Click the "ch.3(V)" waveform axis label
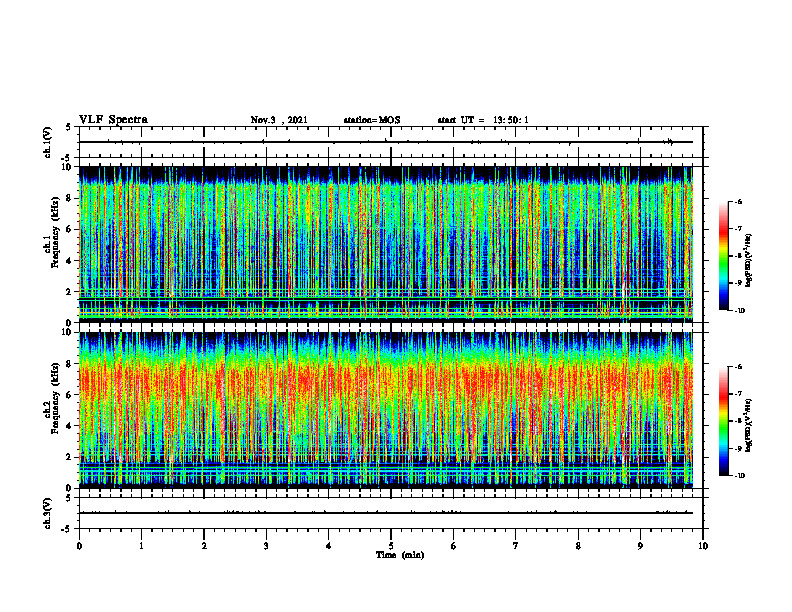Viewport: 792px width, 612px height. pos(47,513)
